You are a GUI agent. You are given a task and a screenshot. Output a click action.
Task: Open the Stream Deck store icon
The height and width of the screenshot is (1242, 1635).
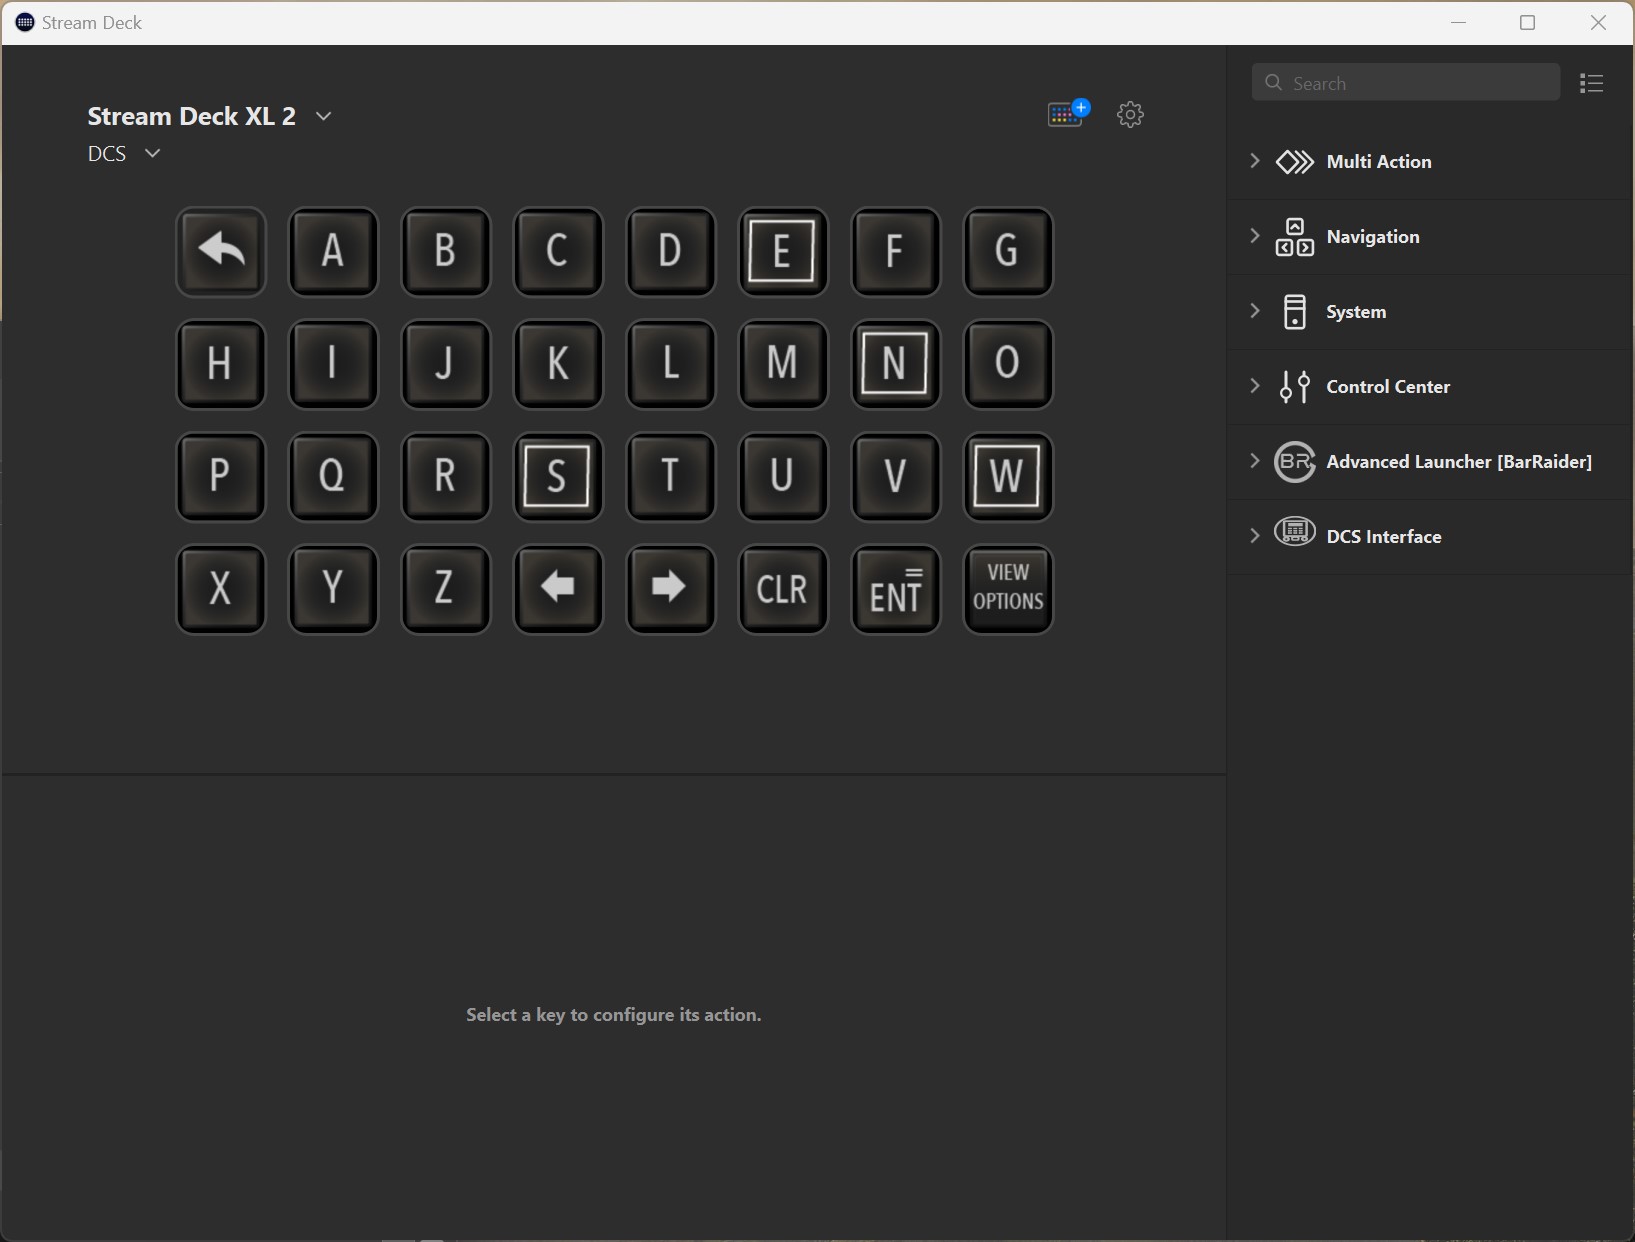(1067, 114)
